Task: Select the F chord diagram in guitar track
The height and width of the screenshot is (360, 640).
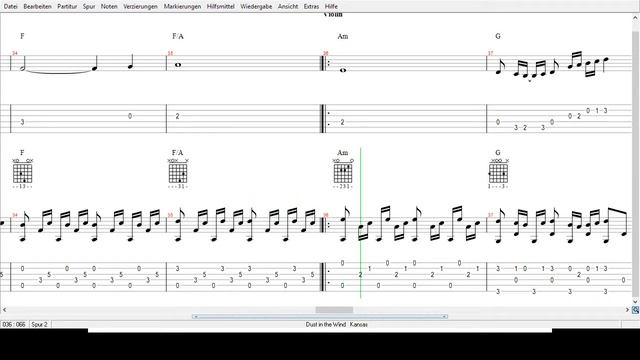Action: click(22, 173)
